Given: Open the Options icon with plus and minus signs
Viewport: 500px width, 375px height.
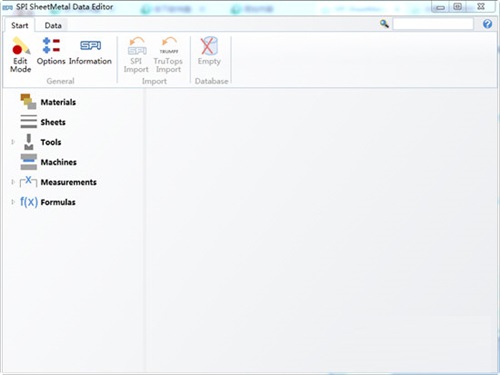Looking at the screenshot, I should pyautogui.click(x=51, y=46).
